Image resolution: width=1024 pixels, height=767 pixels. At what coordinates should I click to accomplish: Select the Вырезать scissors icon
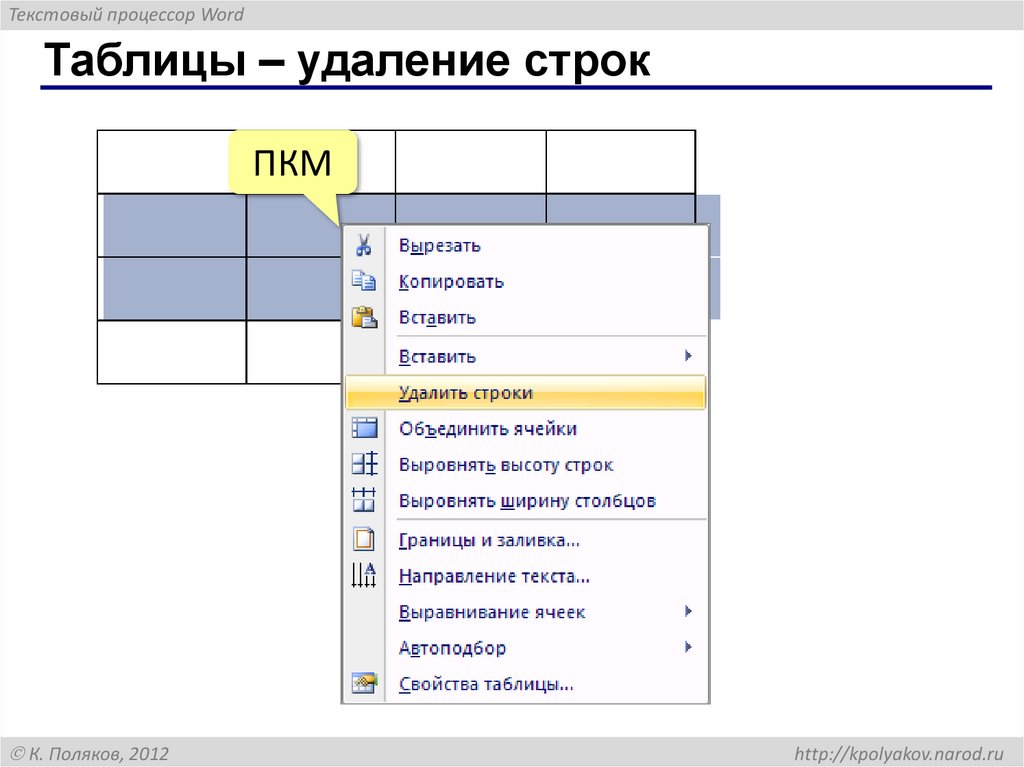(364, 245)
